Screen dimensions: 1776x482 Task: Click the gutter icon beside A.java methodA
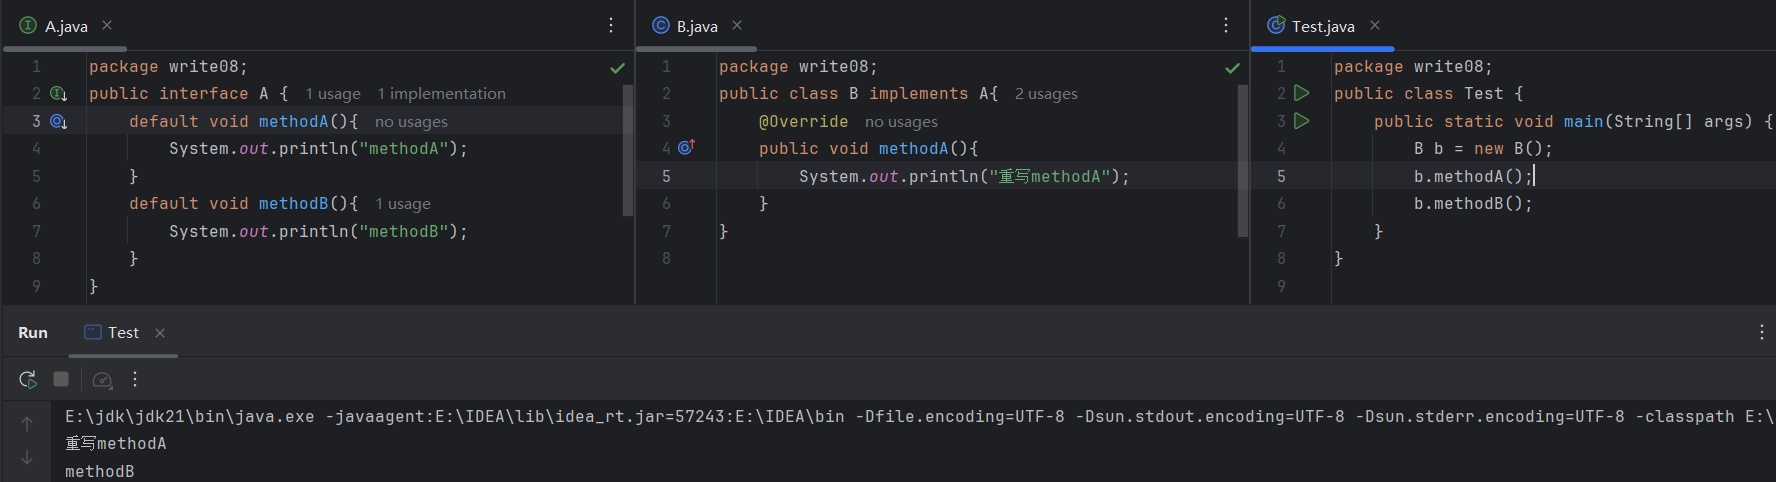tap(59, 121)
